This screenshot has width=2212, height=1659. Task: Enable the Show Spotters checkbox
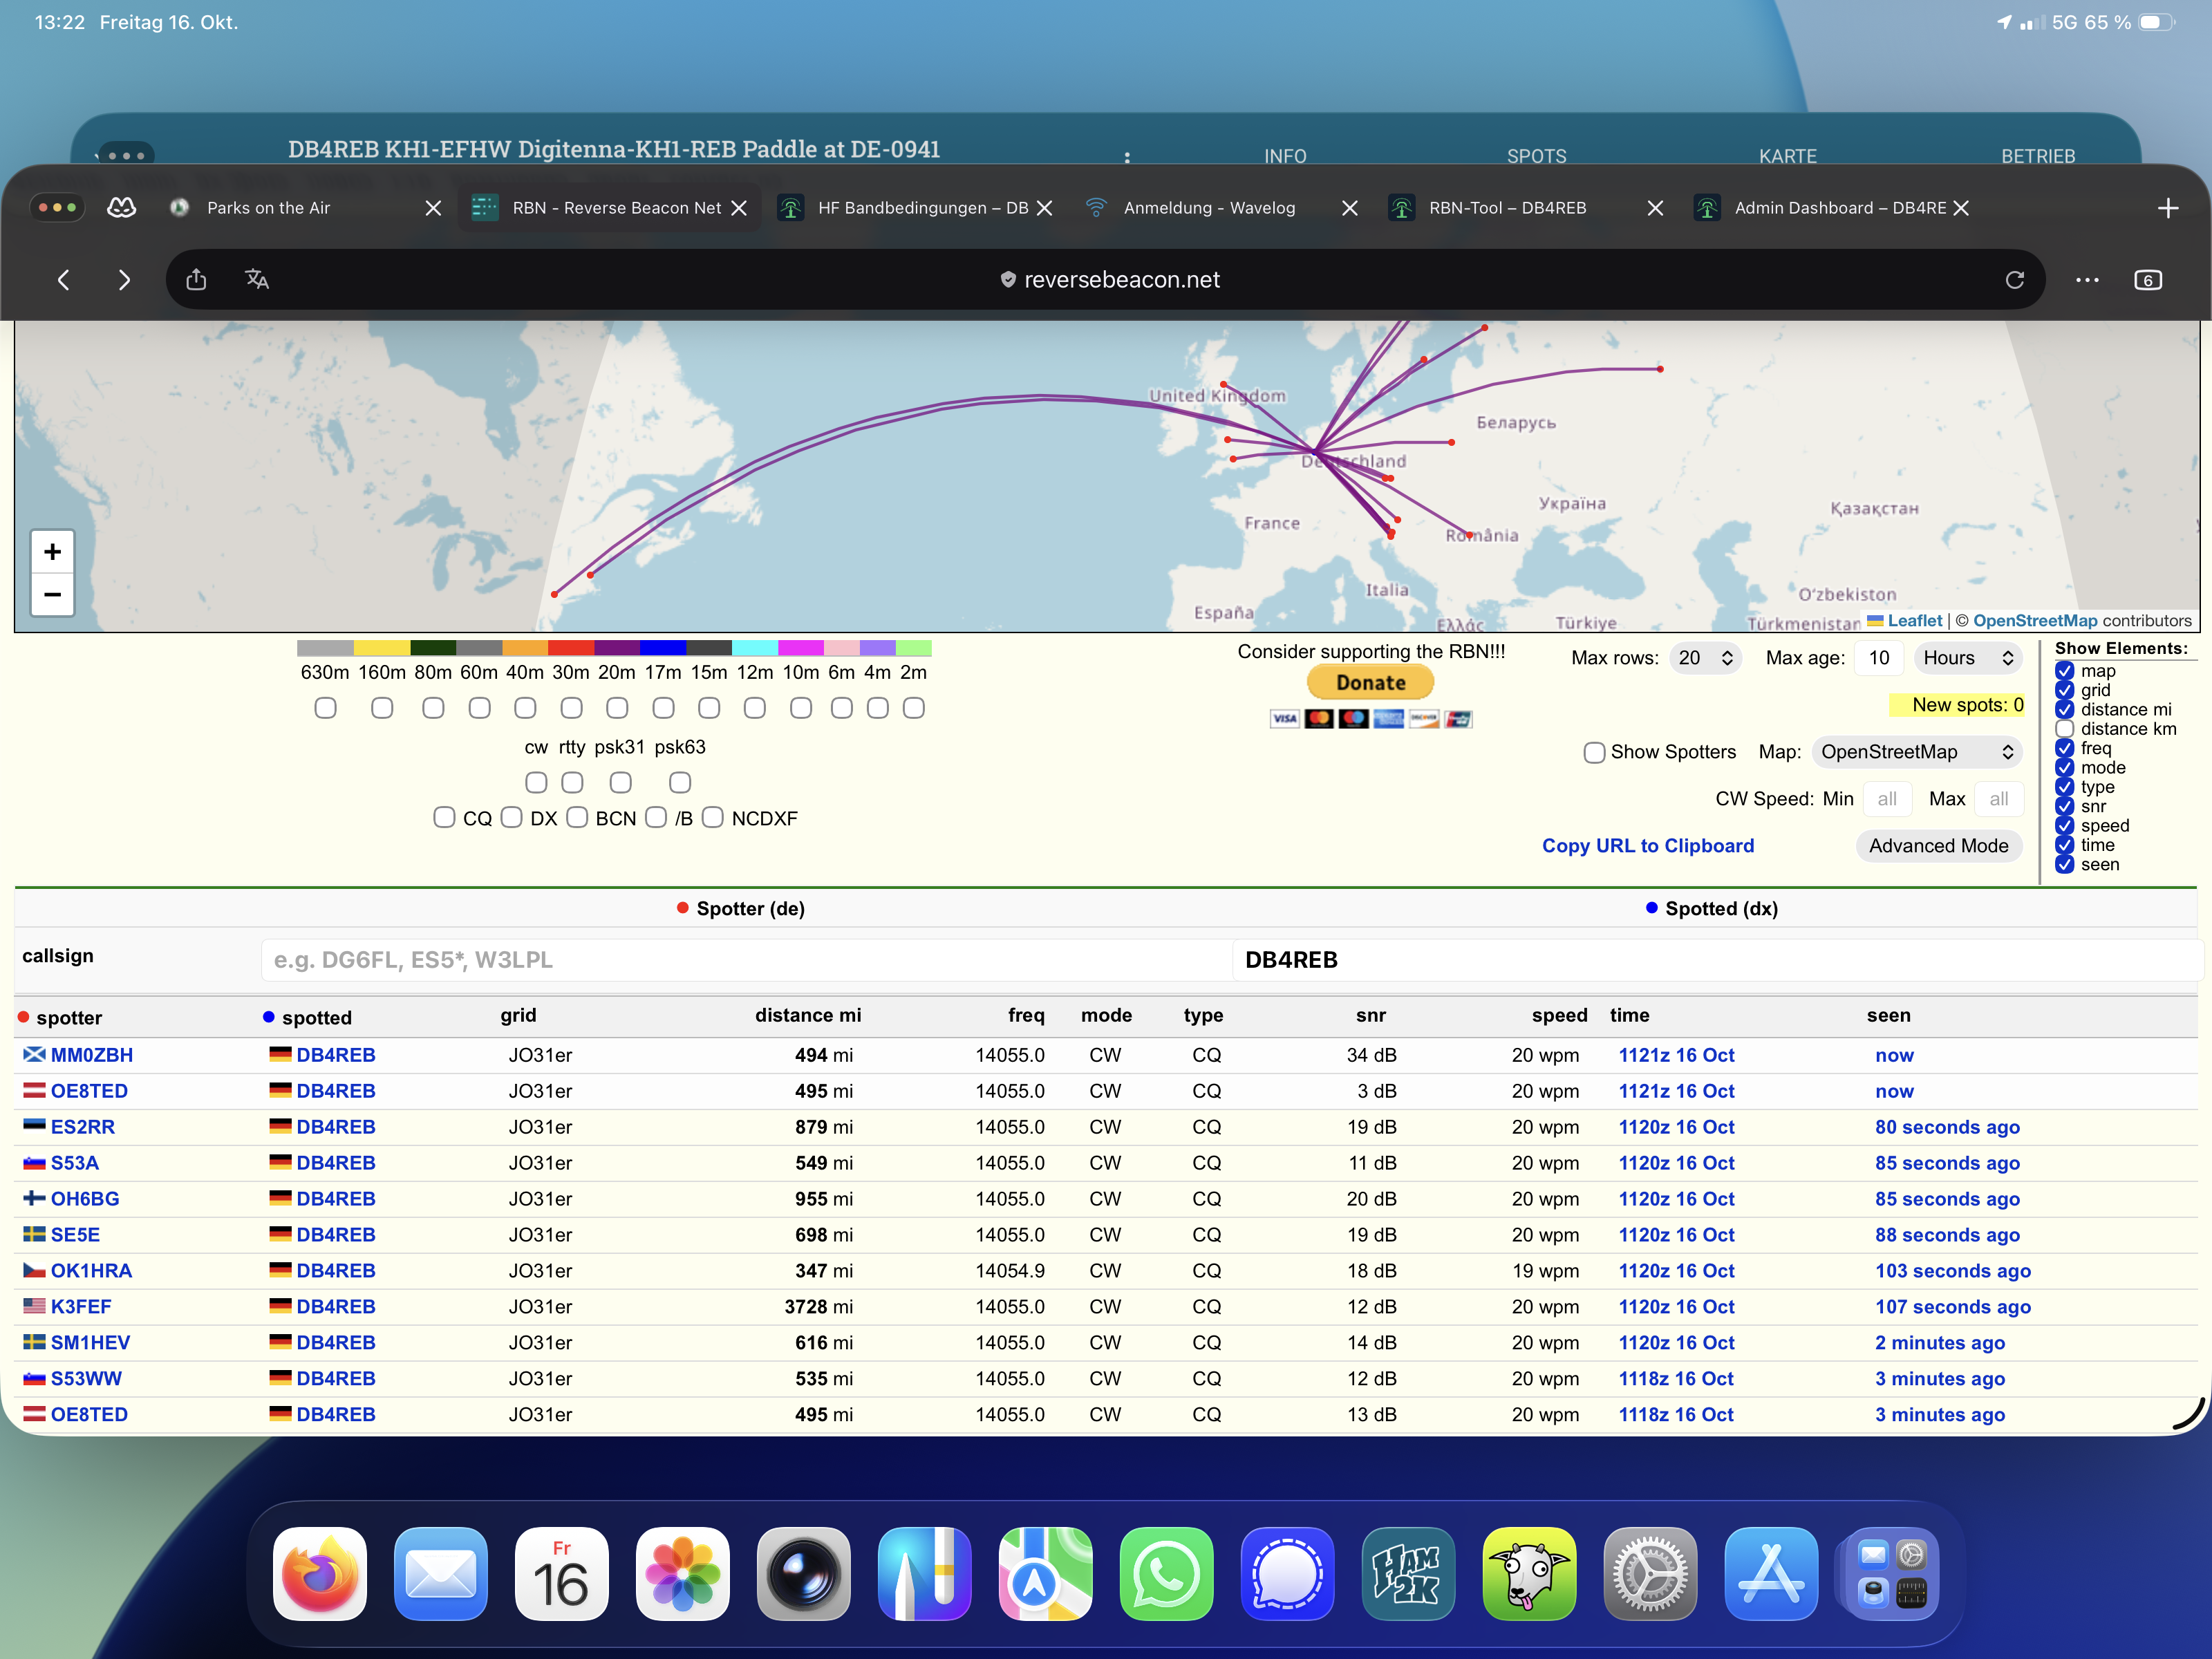point(1595,752)
